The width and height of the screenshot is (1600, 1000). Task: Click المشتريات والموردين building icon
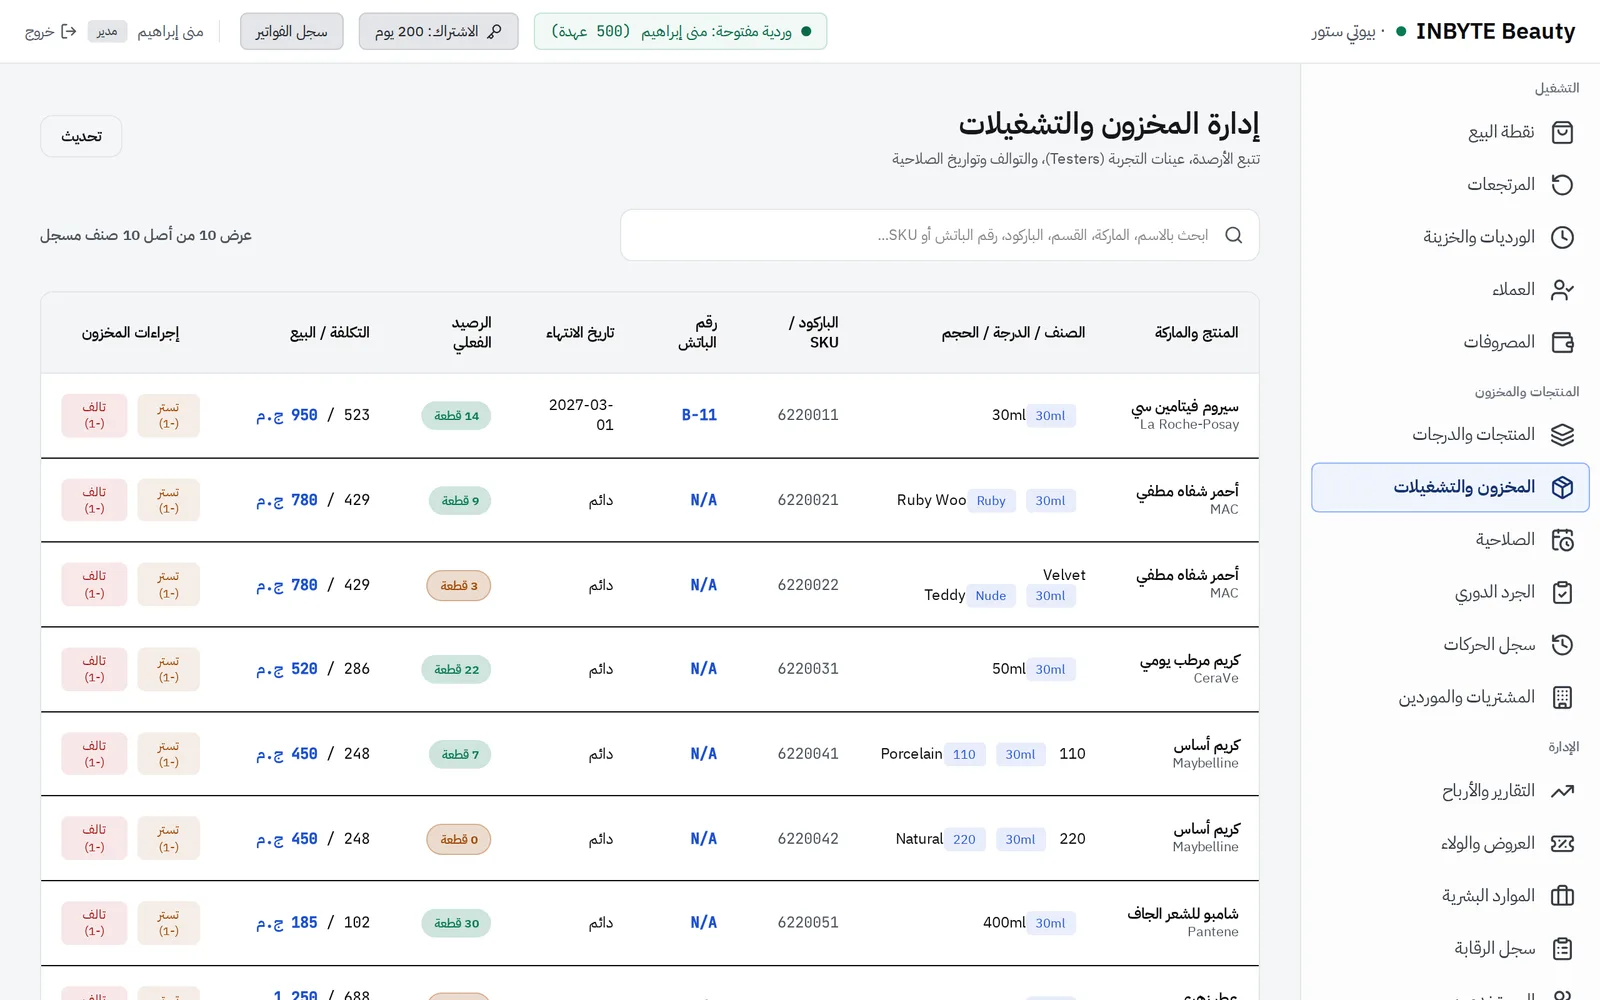click(1562, 697)
